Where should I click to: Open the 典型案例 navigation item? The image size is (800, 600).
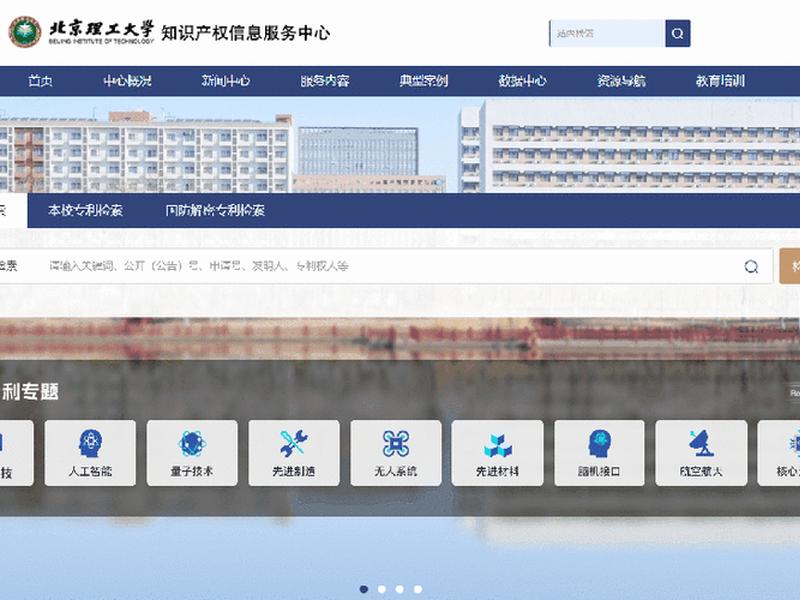(423, 81)
